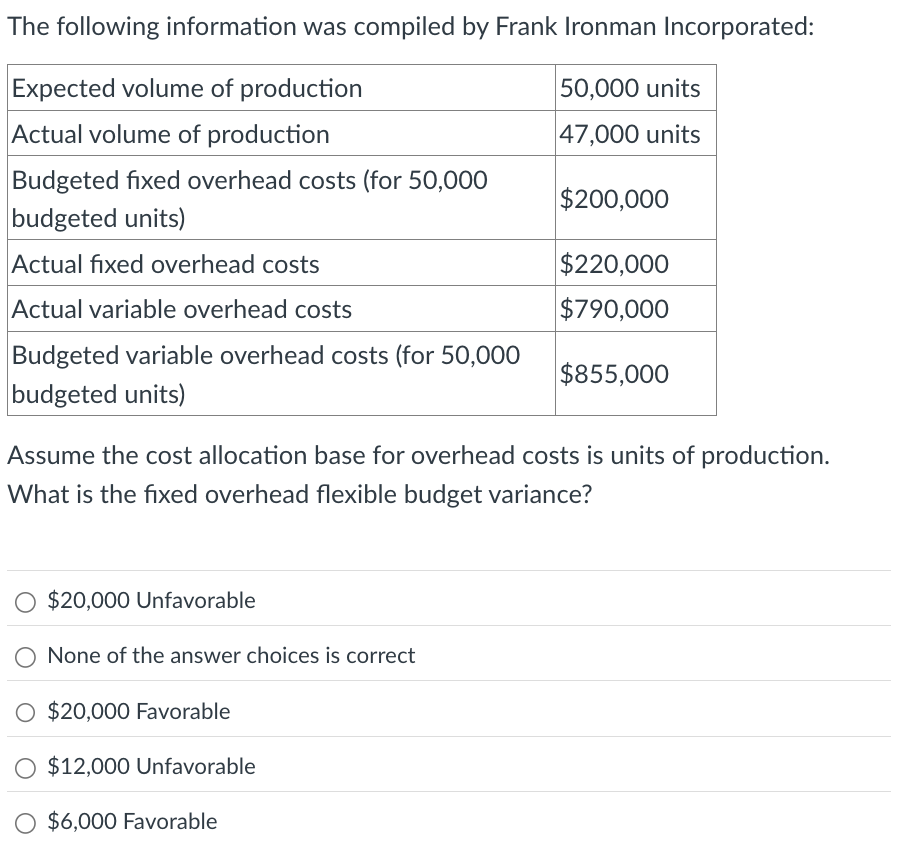Click the "Actual volume of production" row label

[x=170, y=134]
